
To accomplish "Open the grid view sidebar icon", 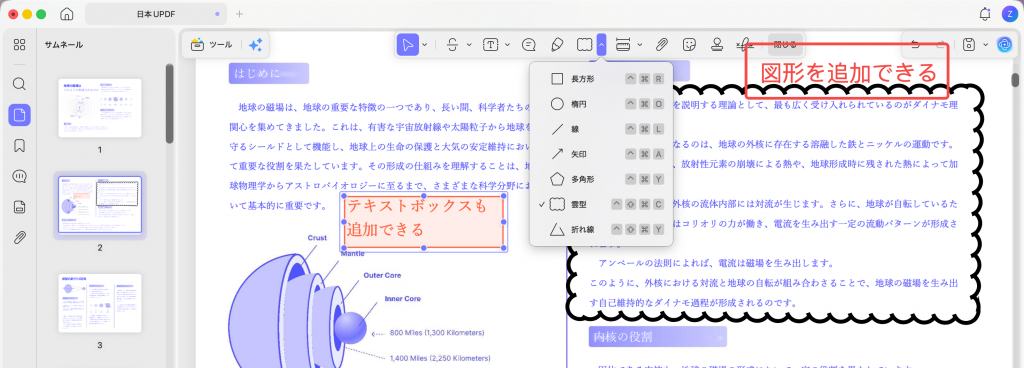I will (20, 44).
